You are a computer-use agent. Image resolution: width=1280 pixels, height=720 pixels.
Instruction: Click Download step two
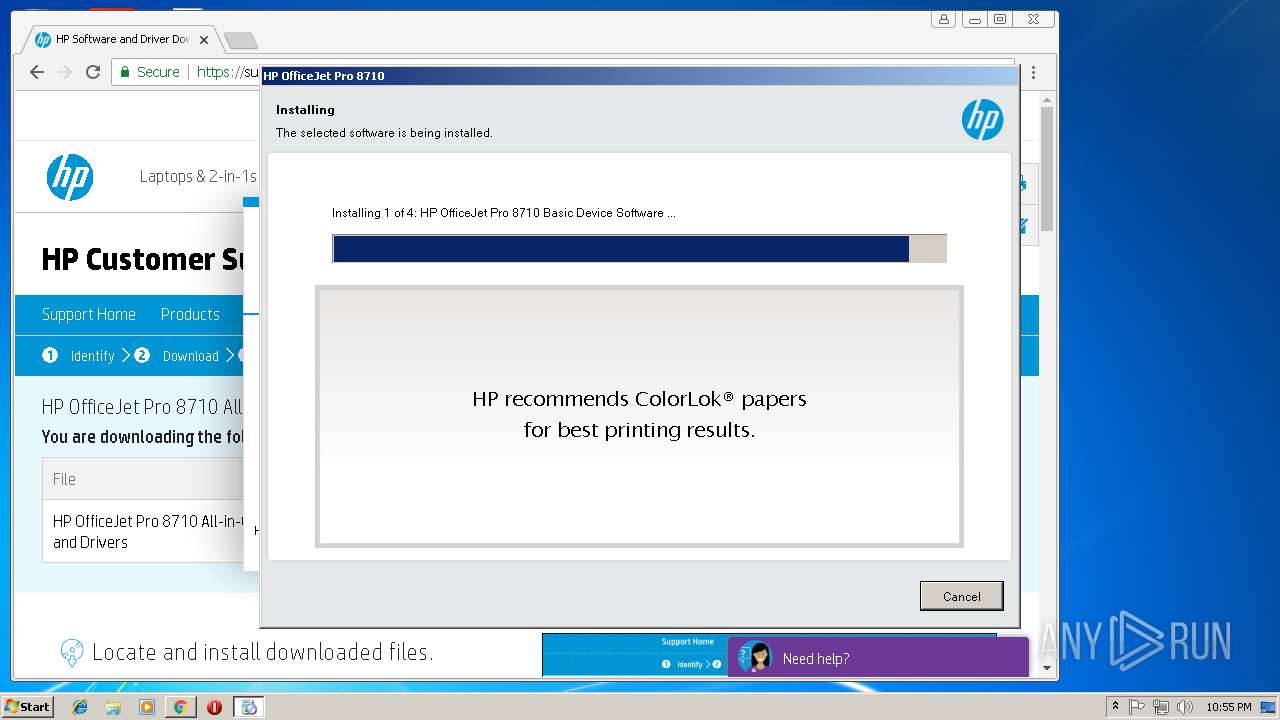[x=177, y=356]
